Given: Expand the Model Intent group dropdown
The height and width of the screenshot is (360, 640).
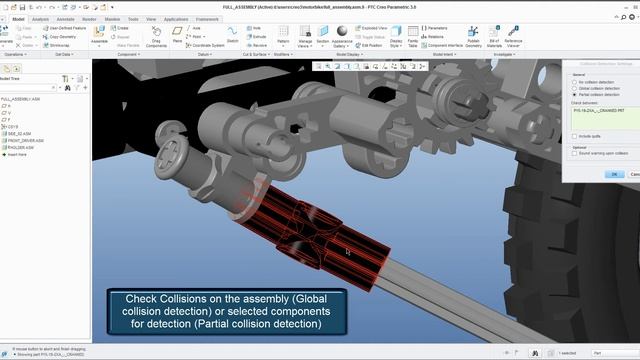Looking at the screenshot, I should [x=444, y=54].
